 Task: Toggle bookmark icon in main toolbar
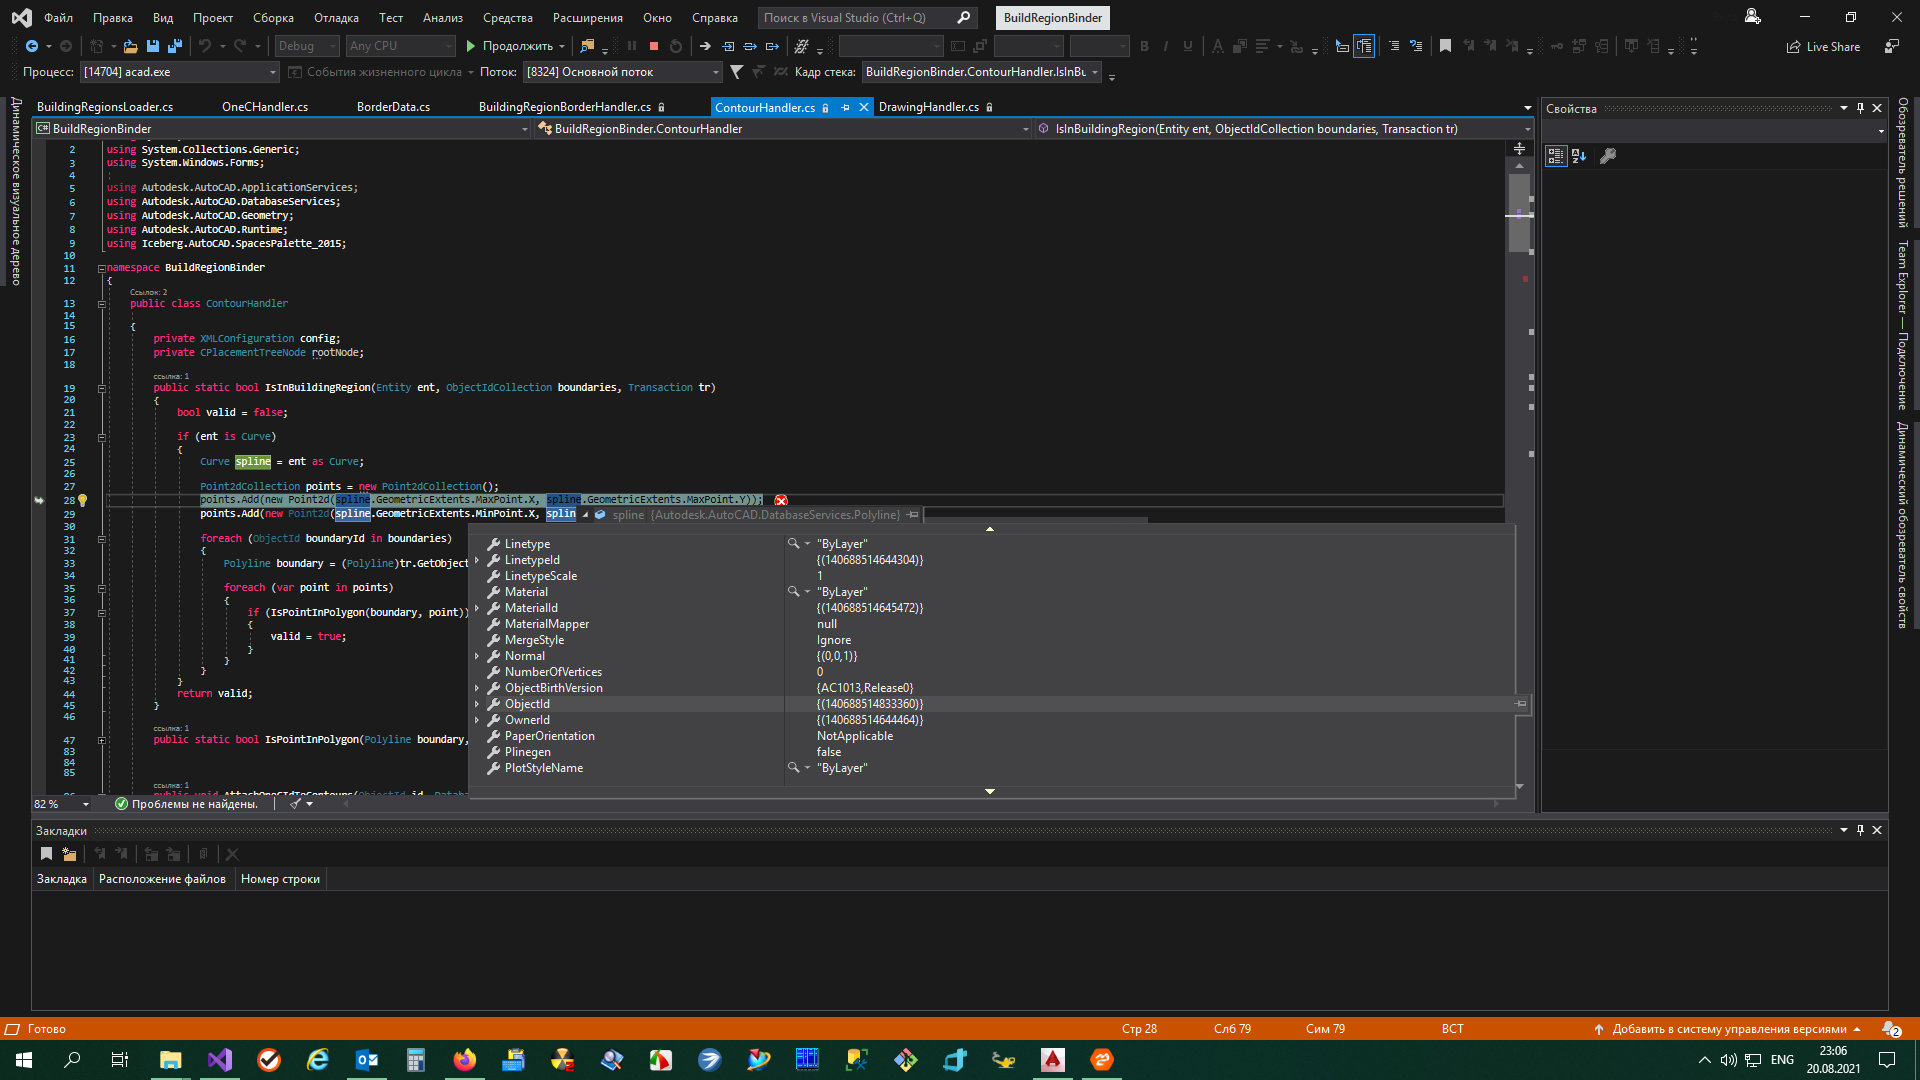click(1445, 46)
